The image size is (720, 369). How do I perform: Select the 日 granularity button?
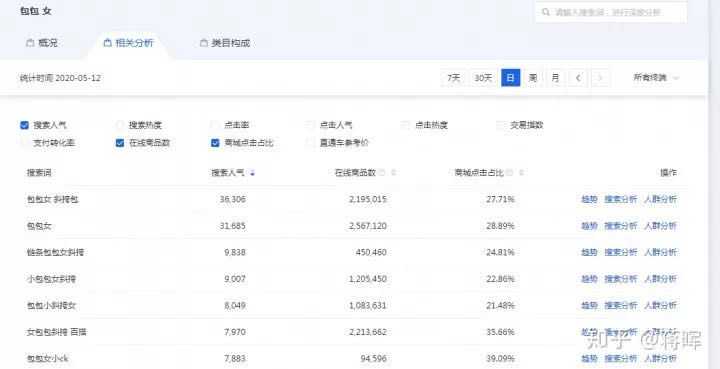[x=511, y=78]
